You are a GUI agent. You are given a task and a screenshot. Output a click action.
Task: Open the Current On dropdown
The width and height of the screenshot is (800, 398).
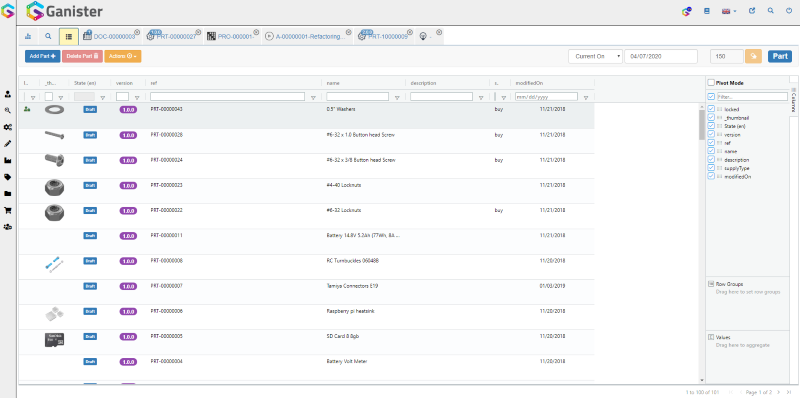pyautogui.click(x=595, y=56)
